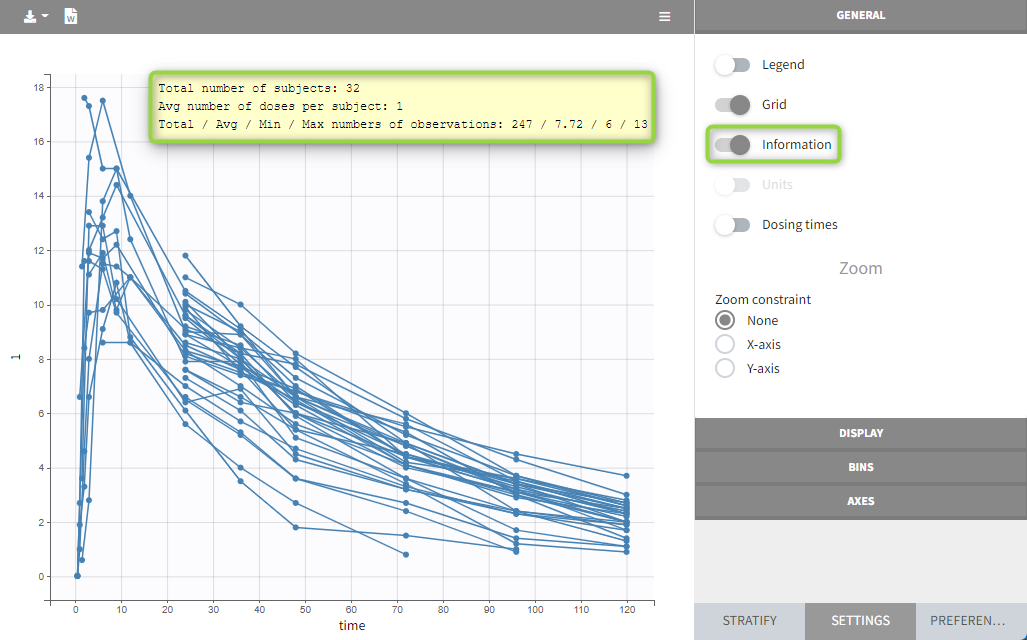This screenshot has width=1027, height=640.
Task: Click the "time" x-axis label
Action: (351, 626)
